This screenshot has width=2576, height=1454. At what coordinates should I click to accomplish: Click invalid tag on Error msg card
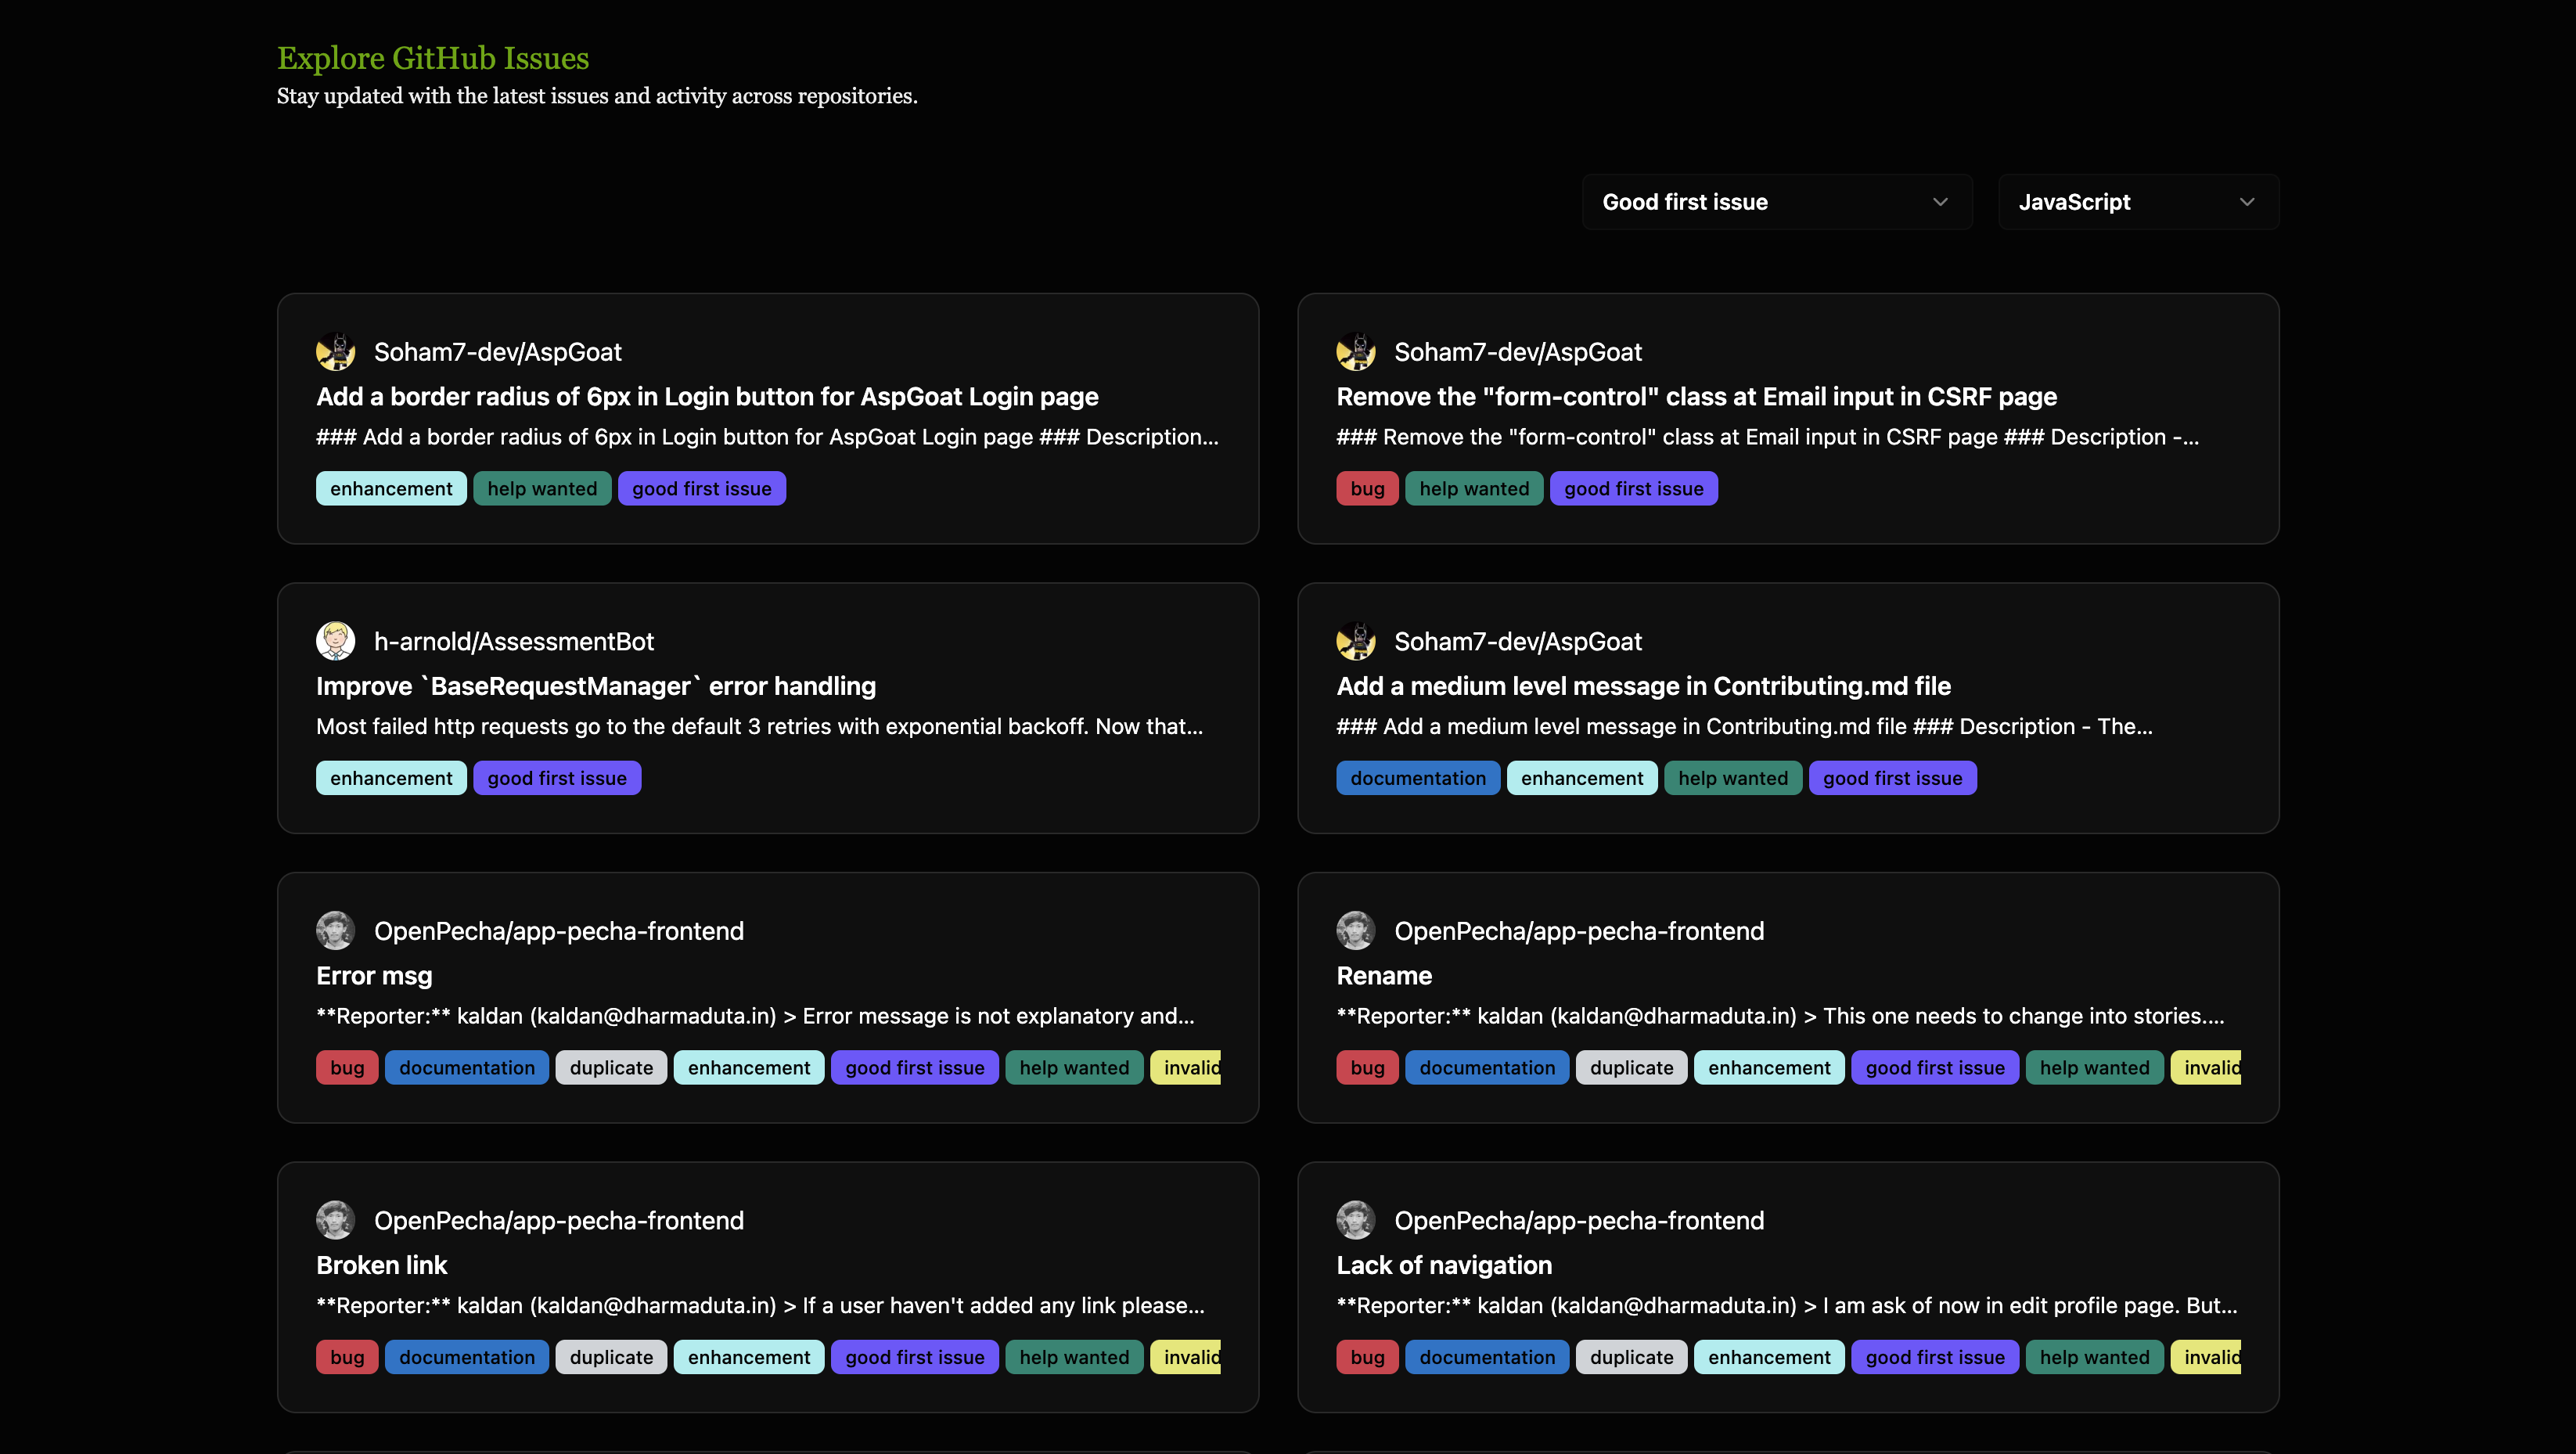click(x=1186, y=1067)
